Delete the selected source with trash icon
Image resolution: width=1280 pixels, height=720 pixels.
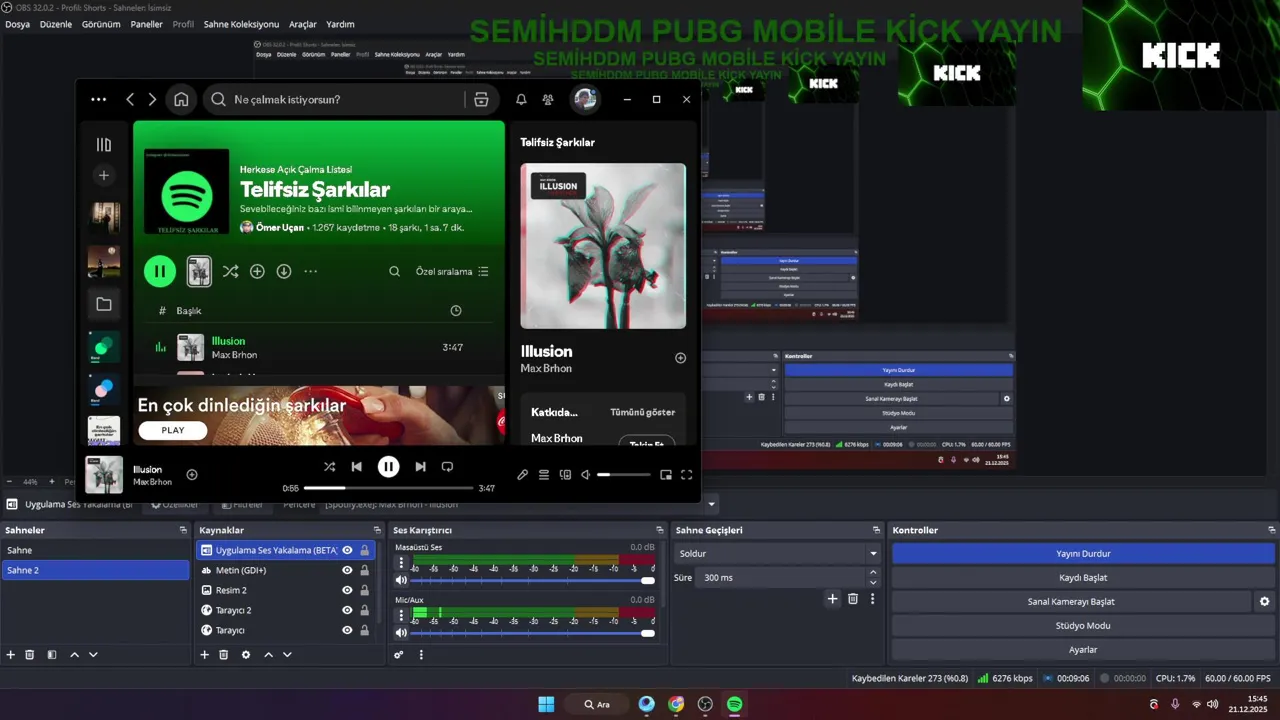pos(225,655)
